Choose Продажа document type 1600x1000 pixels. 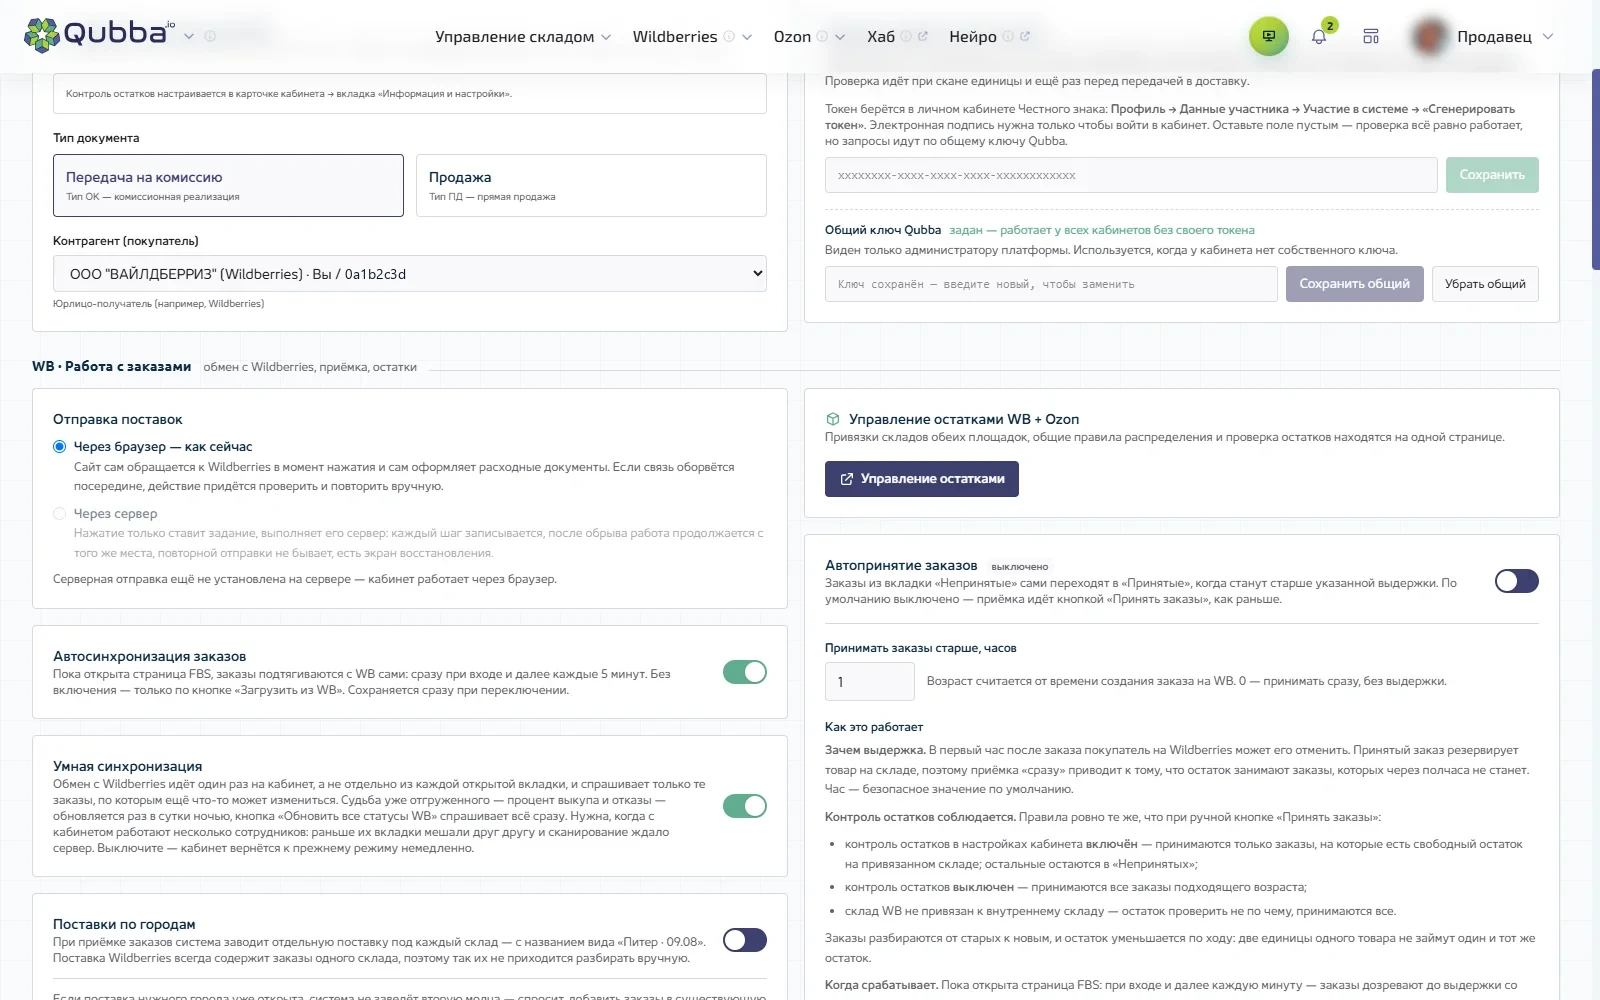(591, 185)
